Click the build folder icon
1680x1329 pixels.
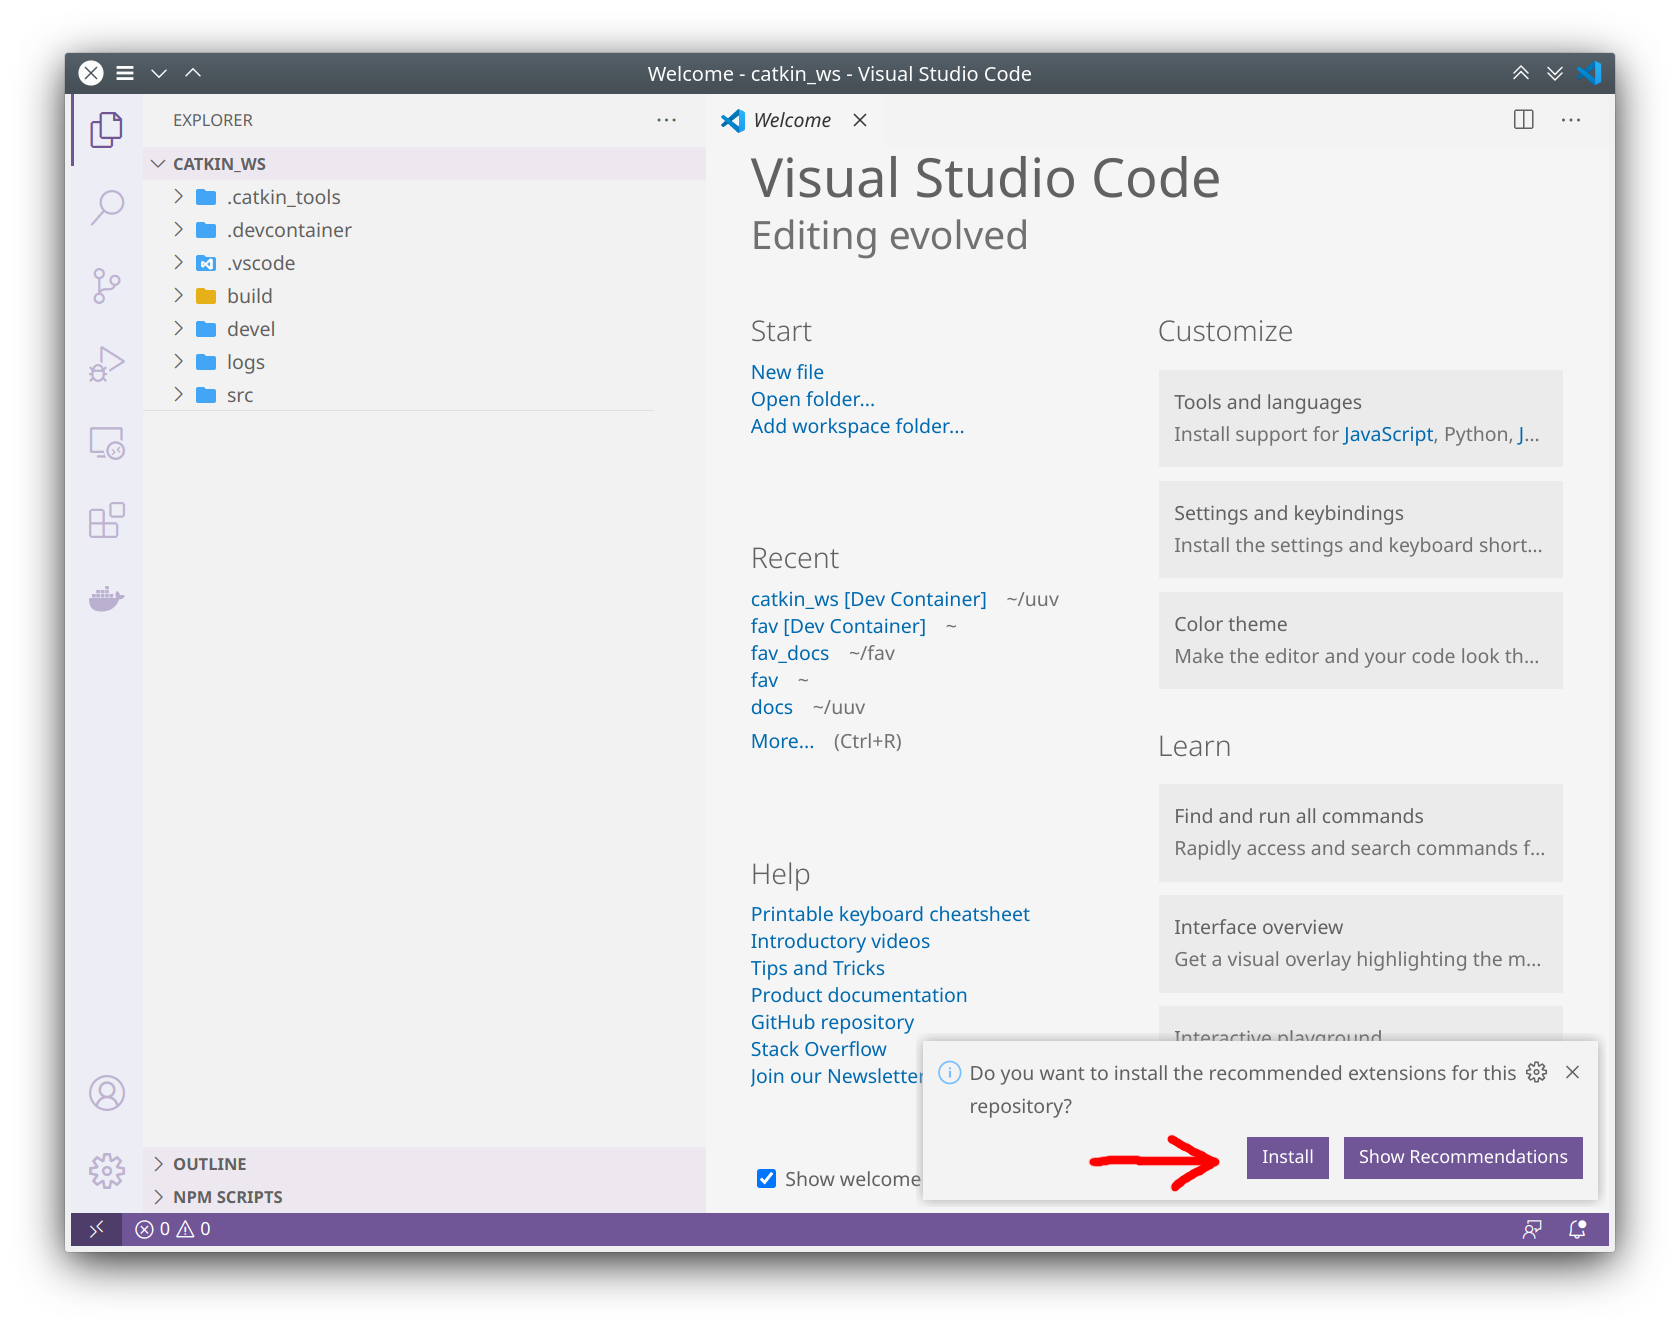coord(206,296)
